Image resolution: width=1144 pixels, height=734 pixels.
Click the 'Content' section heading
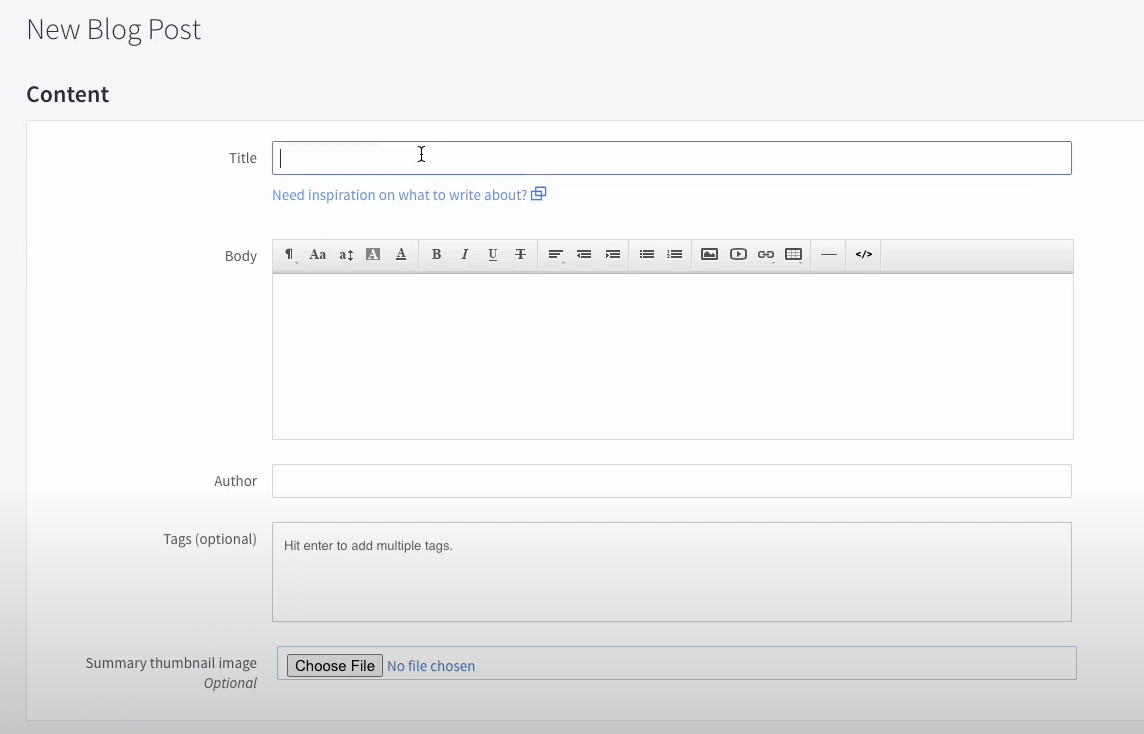(68, 94)
